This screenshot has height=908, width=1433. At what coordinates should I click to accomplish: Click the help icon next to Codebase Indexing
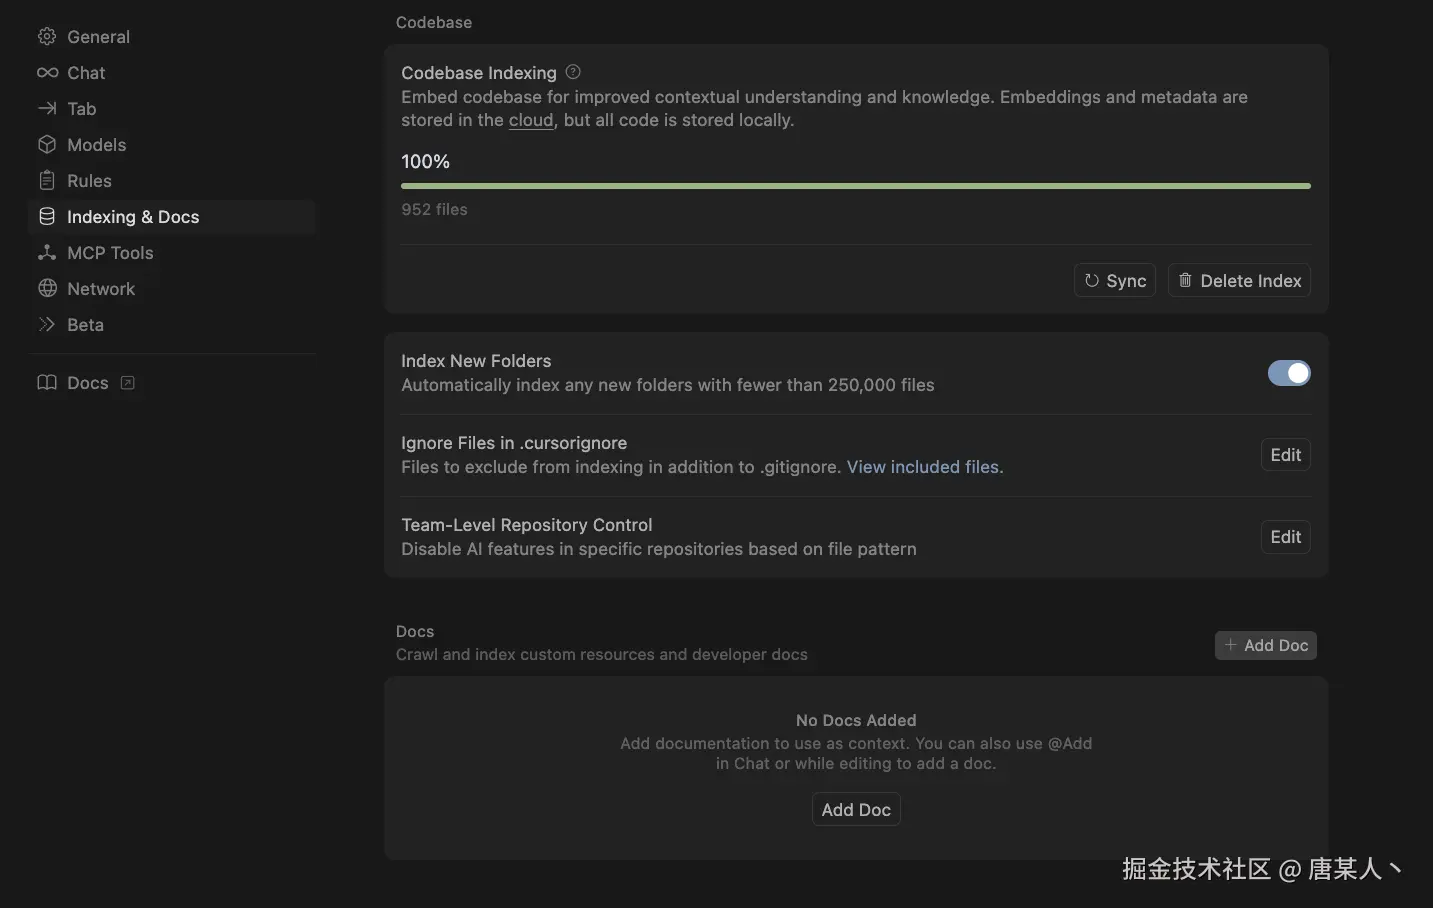573,72
